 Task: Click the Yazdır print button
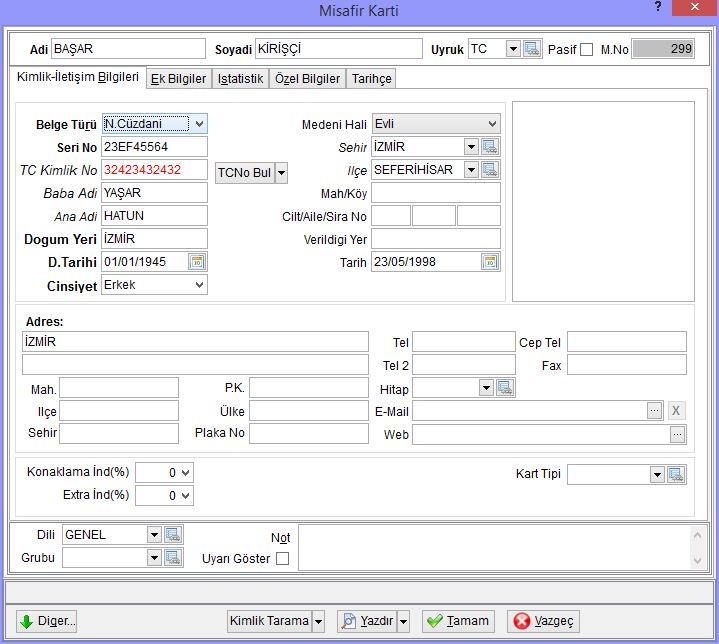[x=367, y=622]
